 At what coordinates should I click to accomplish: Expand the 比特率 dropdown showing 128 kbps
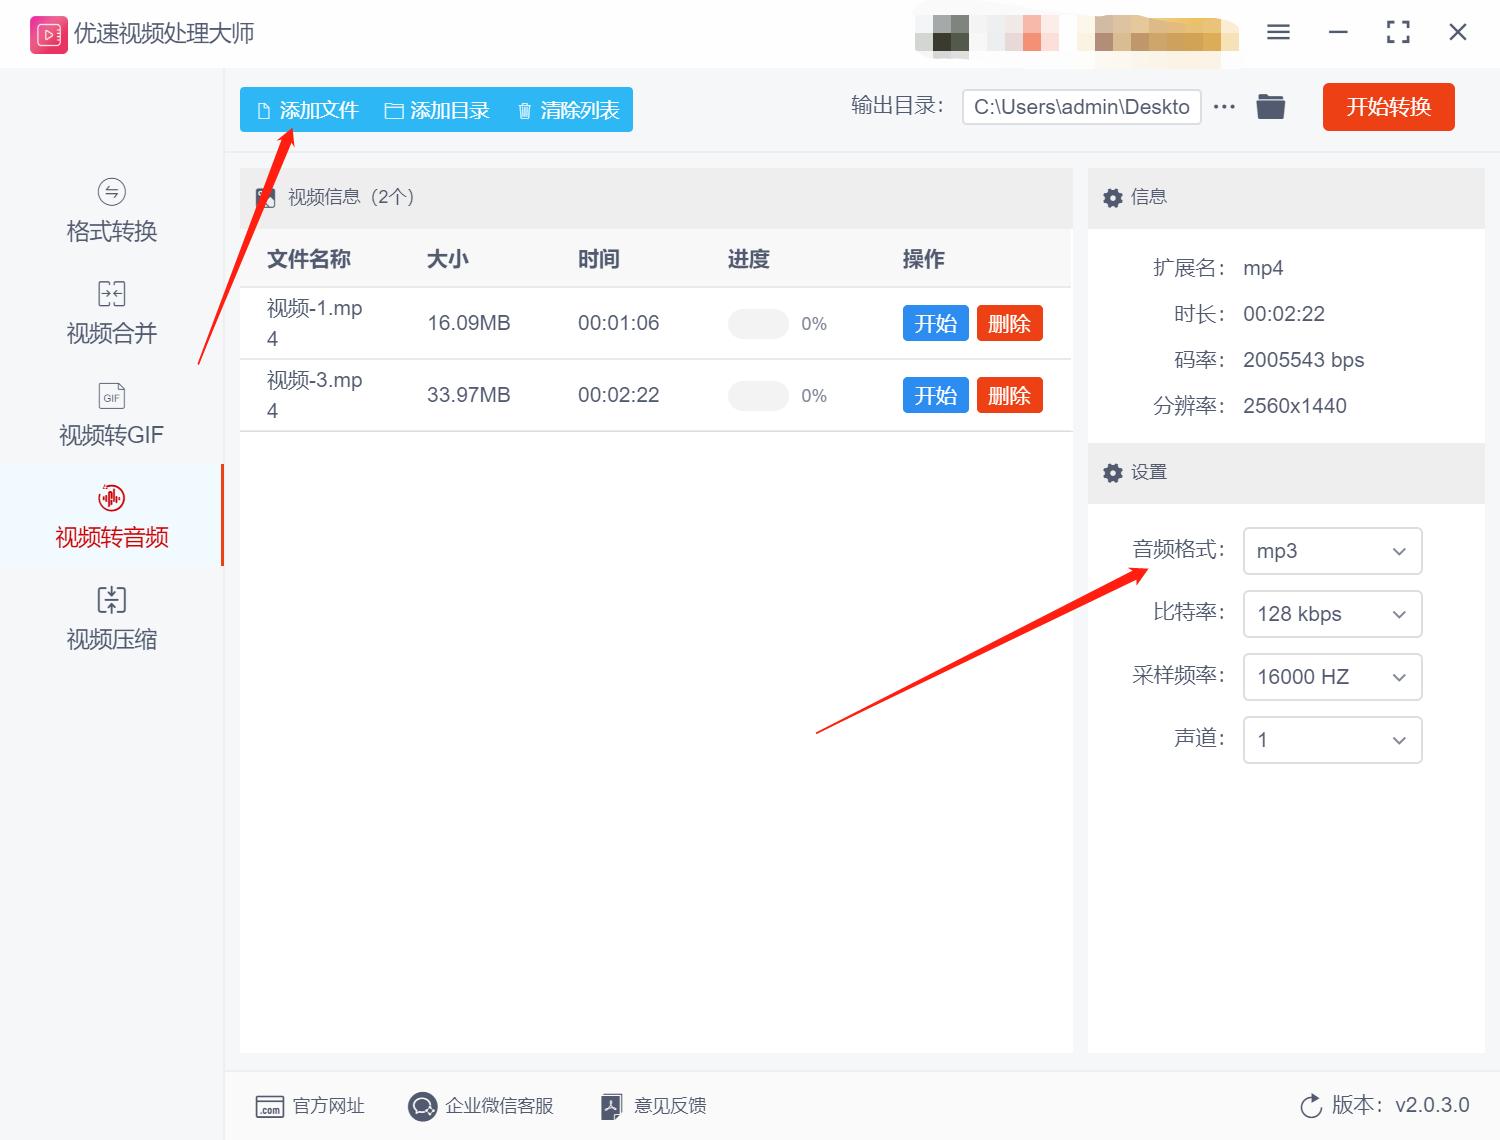pos(1332,614)
